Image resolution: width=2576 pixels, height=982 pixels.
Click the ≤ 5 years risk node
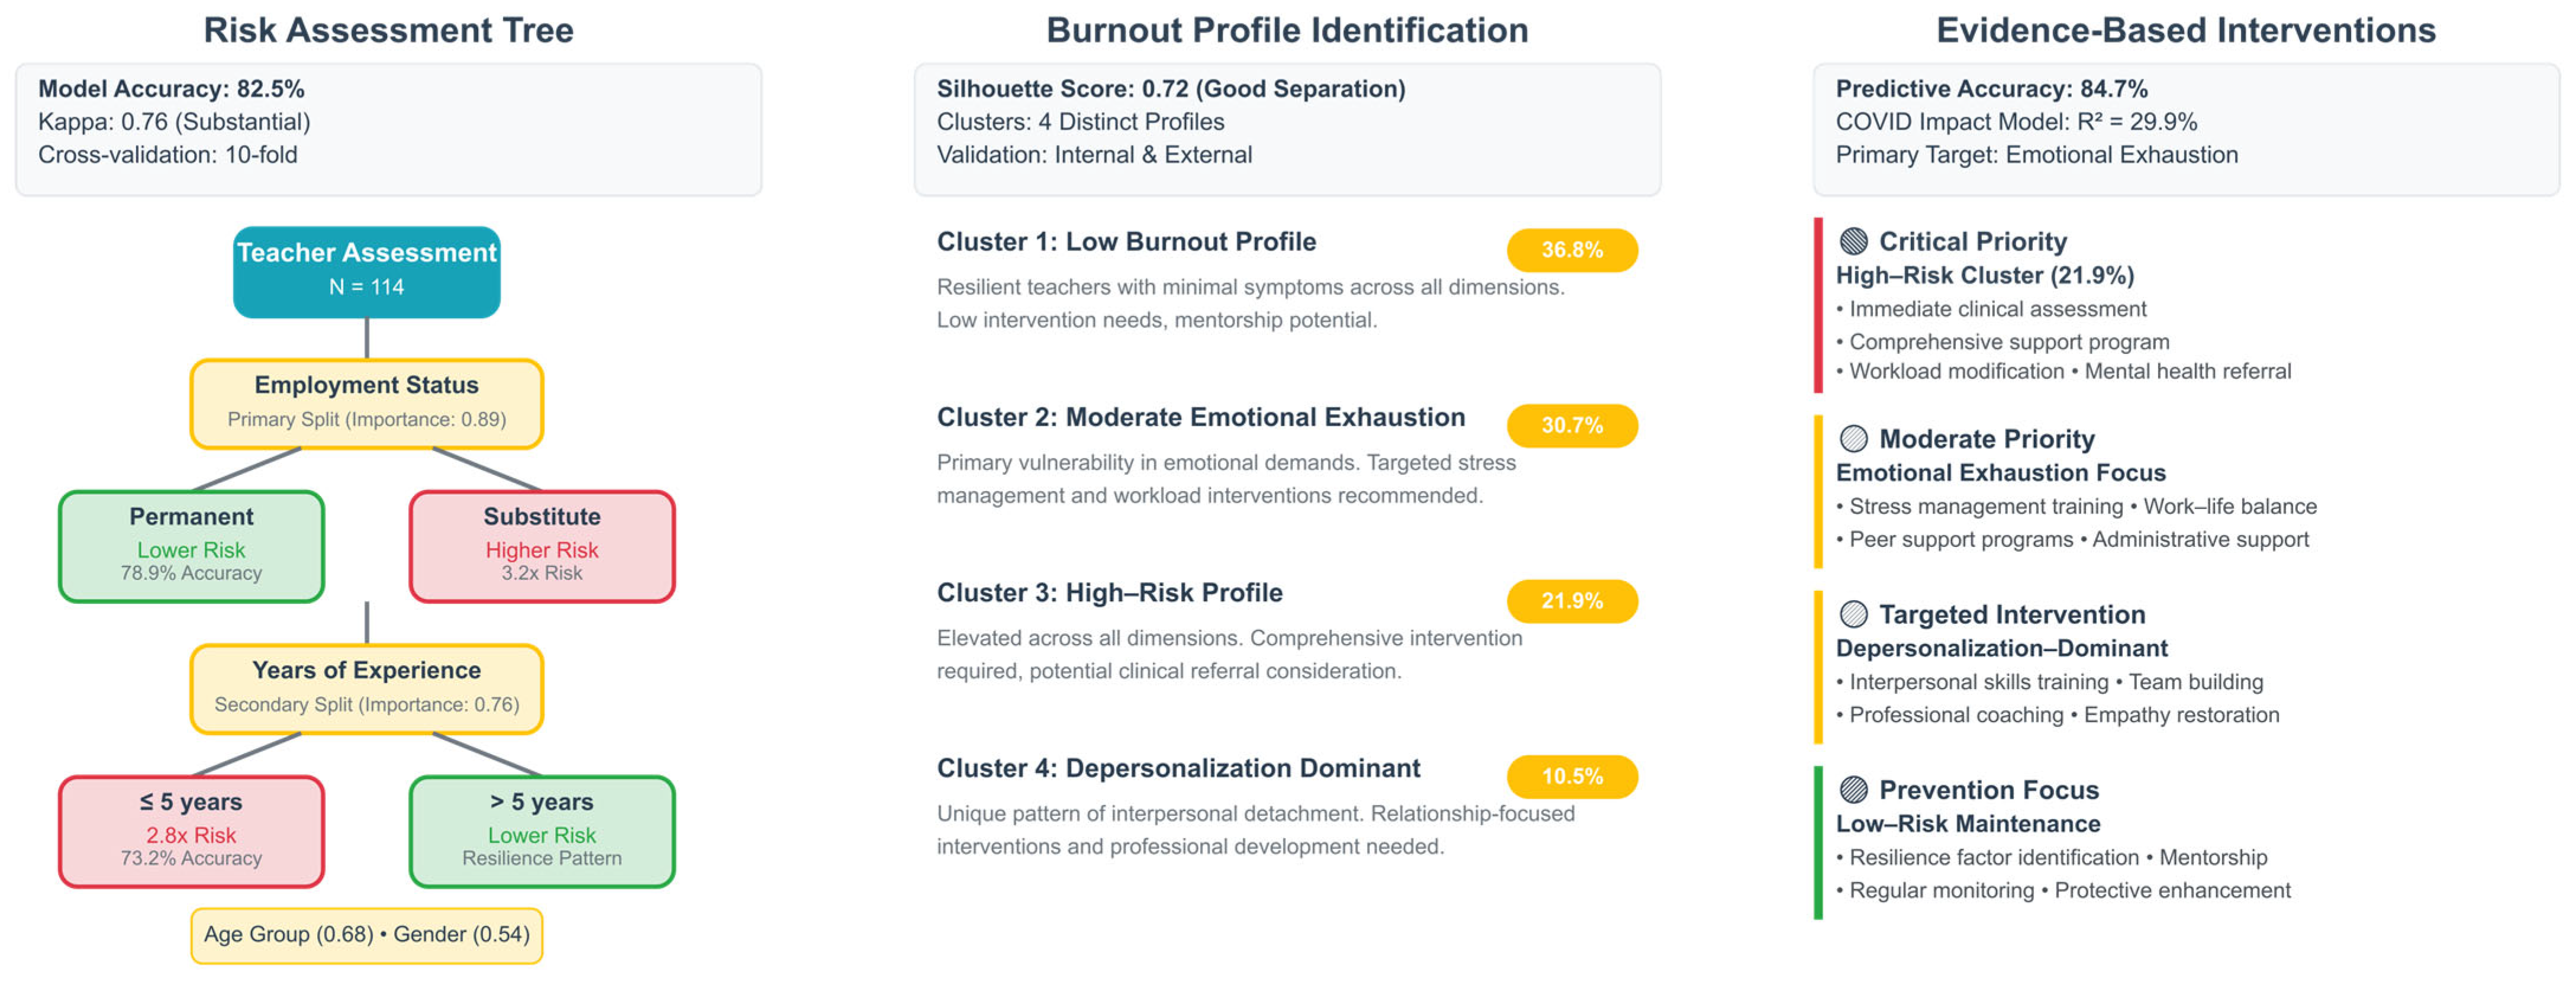pyautogui.click(x=191, y=831)
